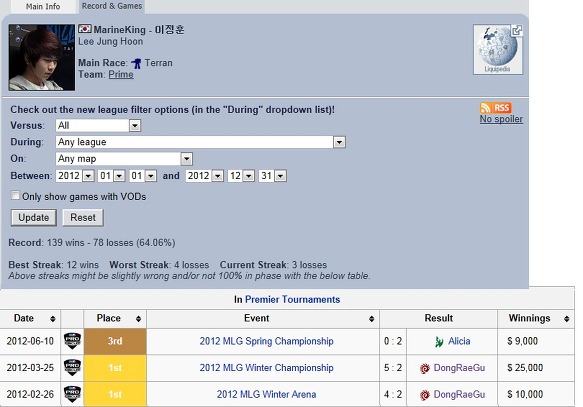Click the MLG Pro logo for Spring Championship

72,341
